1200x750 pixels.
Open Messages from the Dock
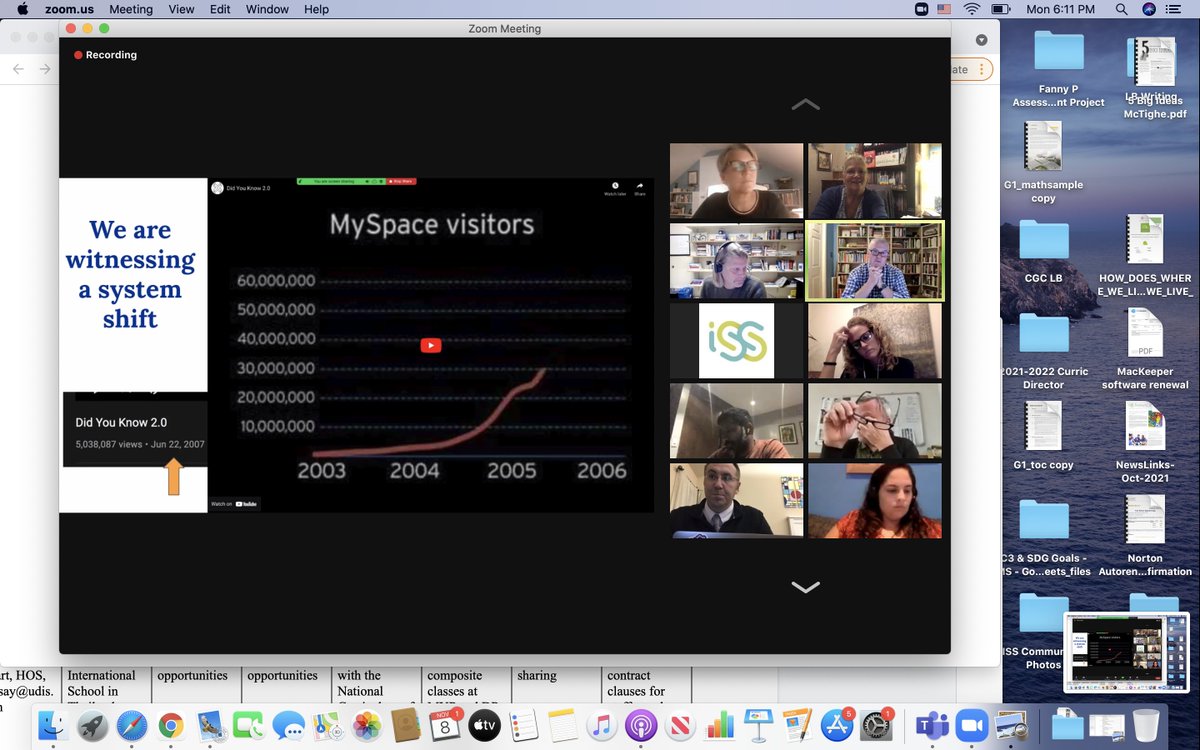[288, 724]
